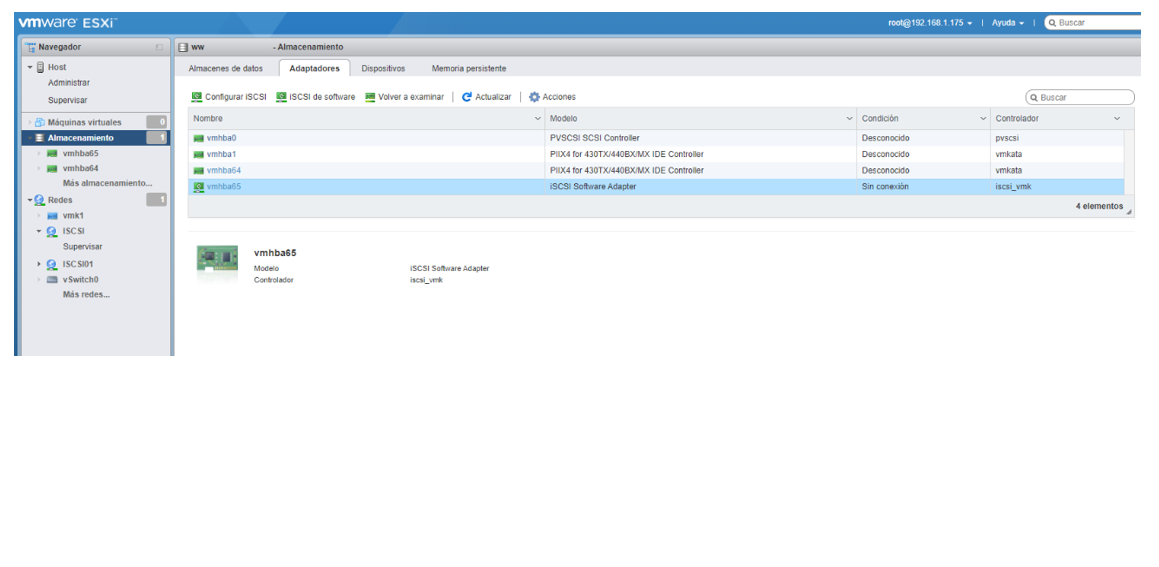Open the root@192.168.1.175 user menu

click(x=930, y=23)
